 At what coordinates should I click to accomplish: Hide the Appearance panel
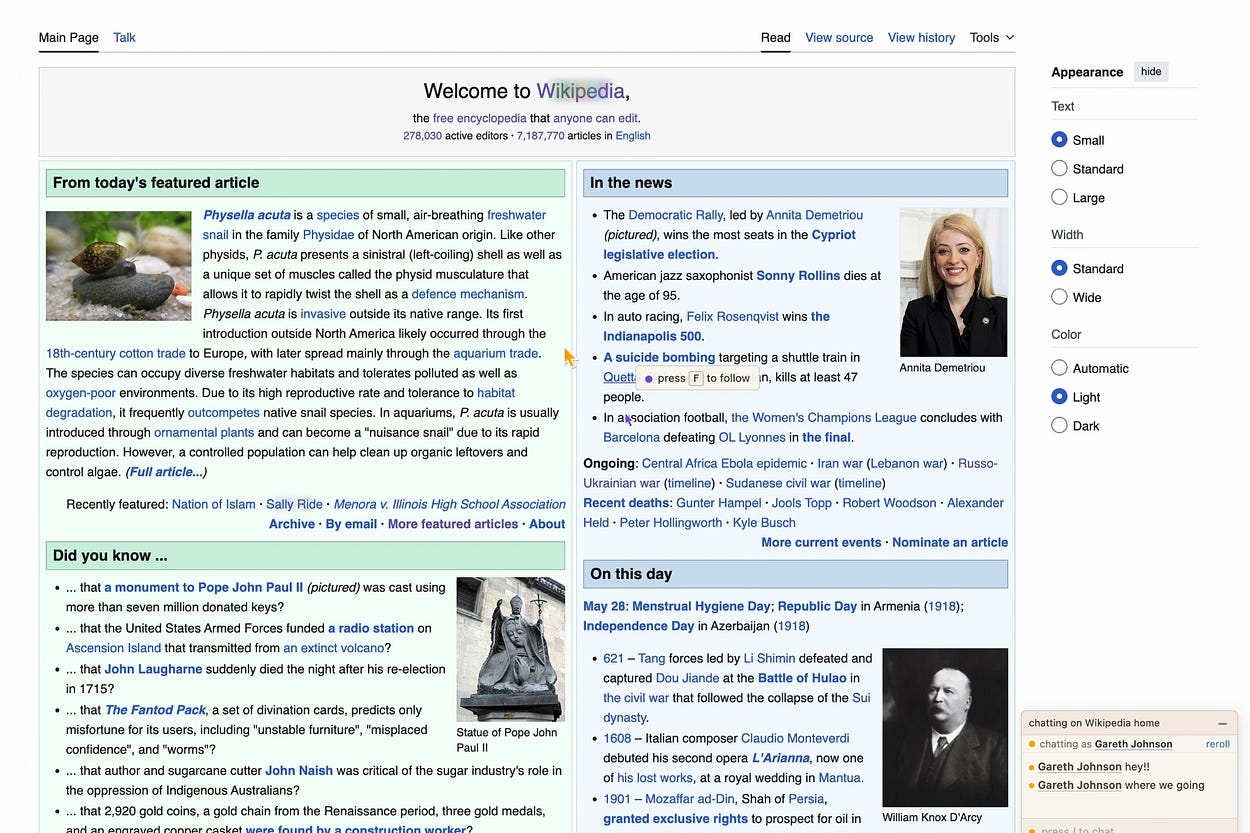click(1151, 71)
